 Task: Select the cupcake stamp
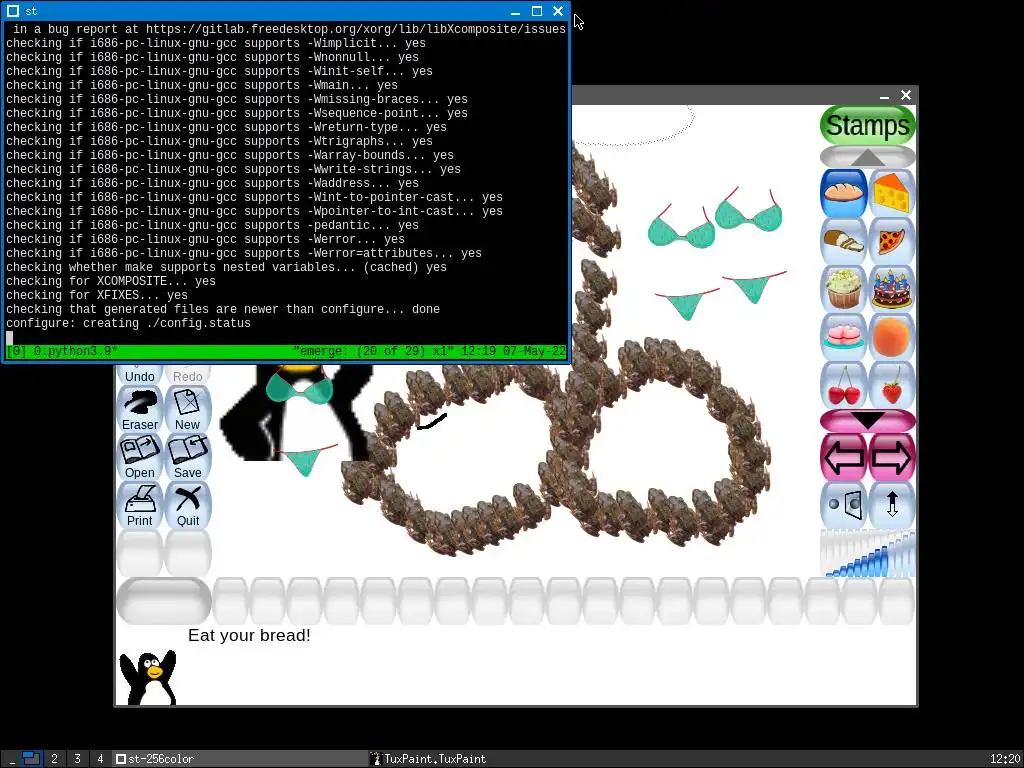[x=843, y=289]
